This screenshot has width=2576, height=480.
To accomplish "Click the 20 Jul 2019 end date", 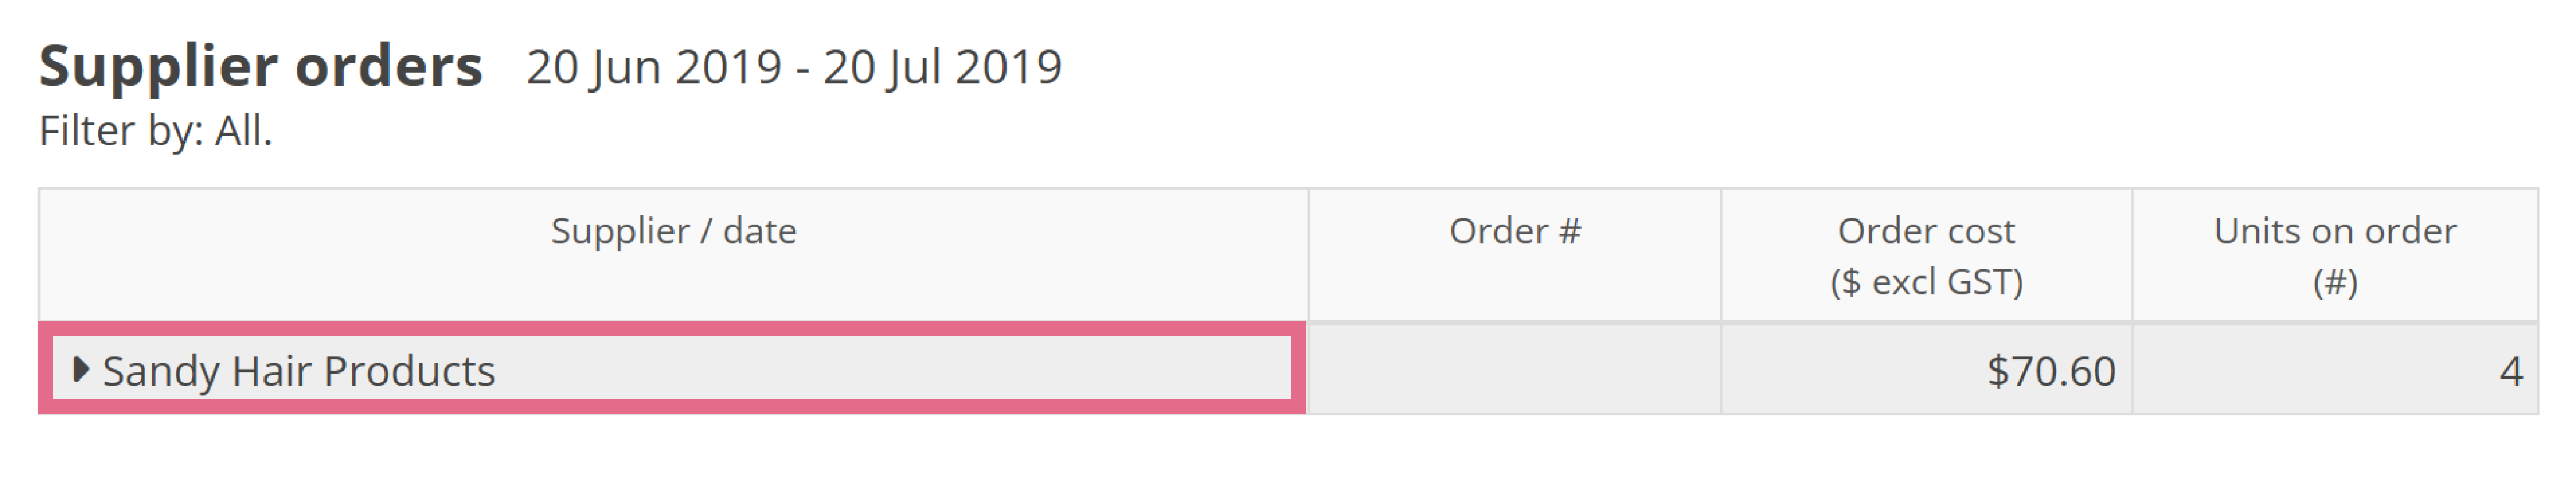I will click(942, 68).
